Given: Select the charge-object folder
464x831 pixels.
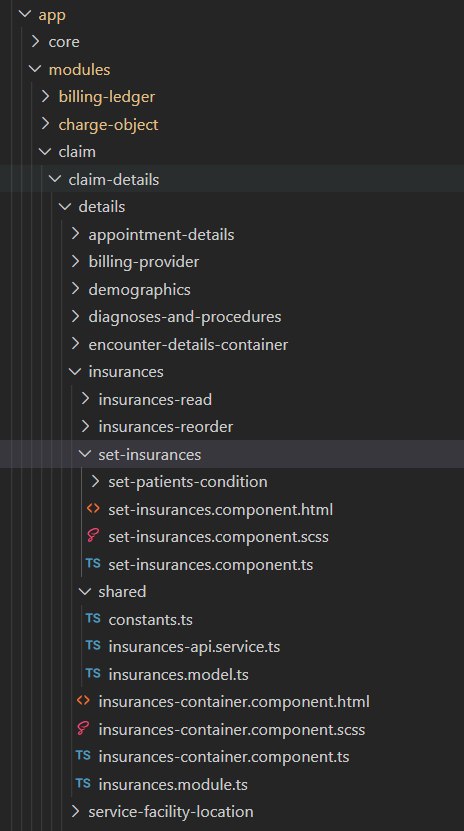Looking at the screenshot, I should tap(109, 125).
